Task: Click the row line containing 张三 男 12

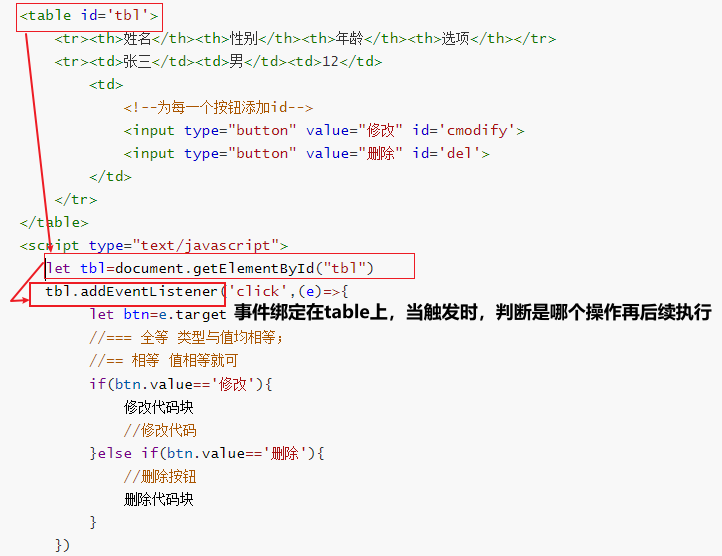Action: pyautogui.click(x=218, y=61)
